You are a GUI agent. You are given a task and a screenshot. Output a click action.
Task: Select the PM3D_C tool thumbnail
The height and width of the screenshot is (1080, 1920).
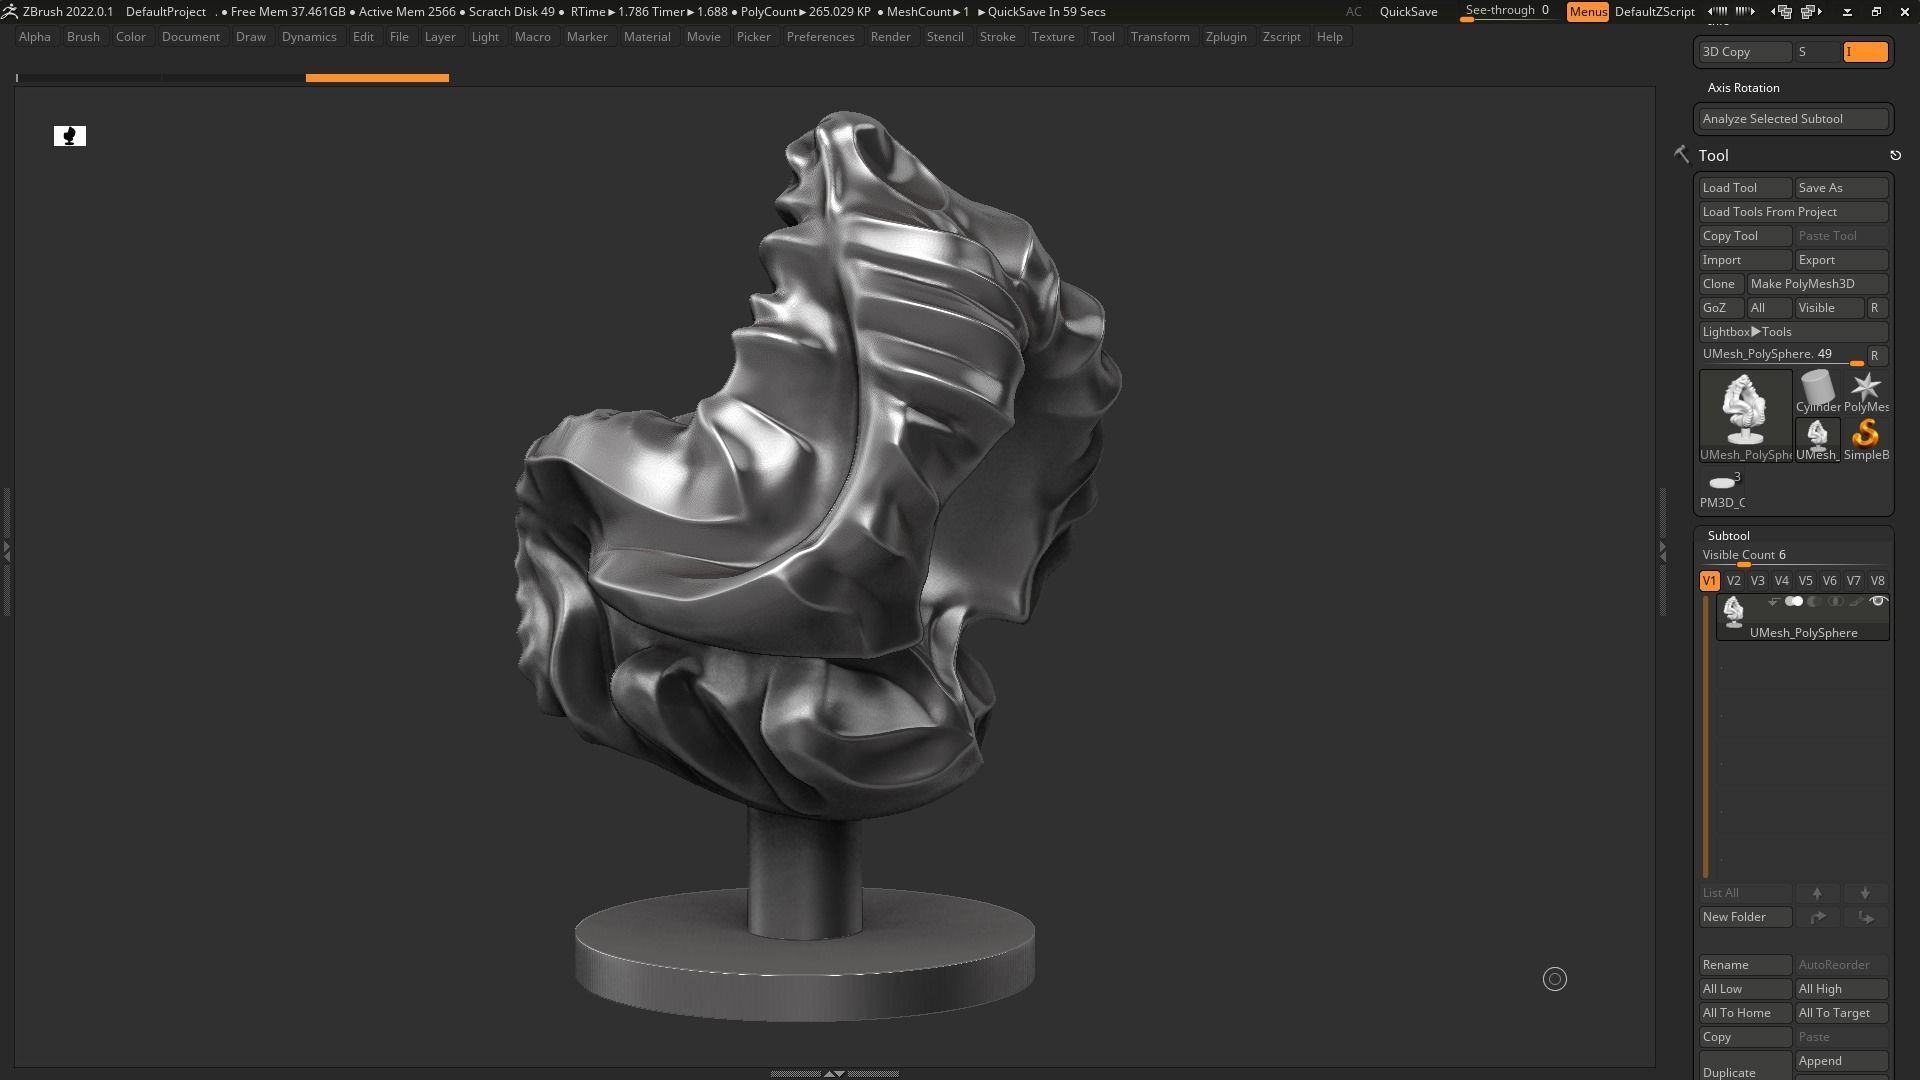click(x=1723, y=489)
